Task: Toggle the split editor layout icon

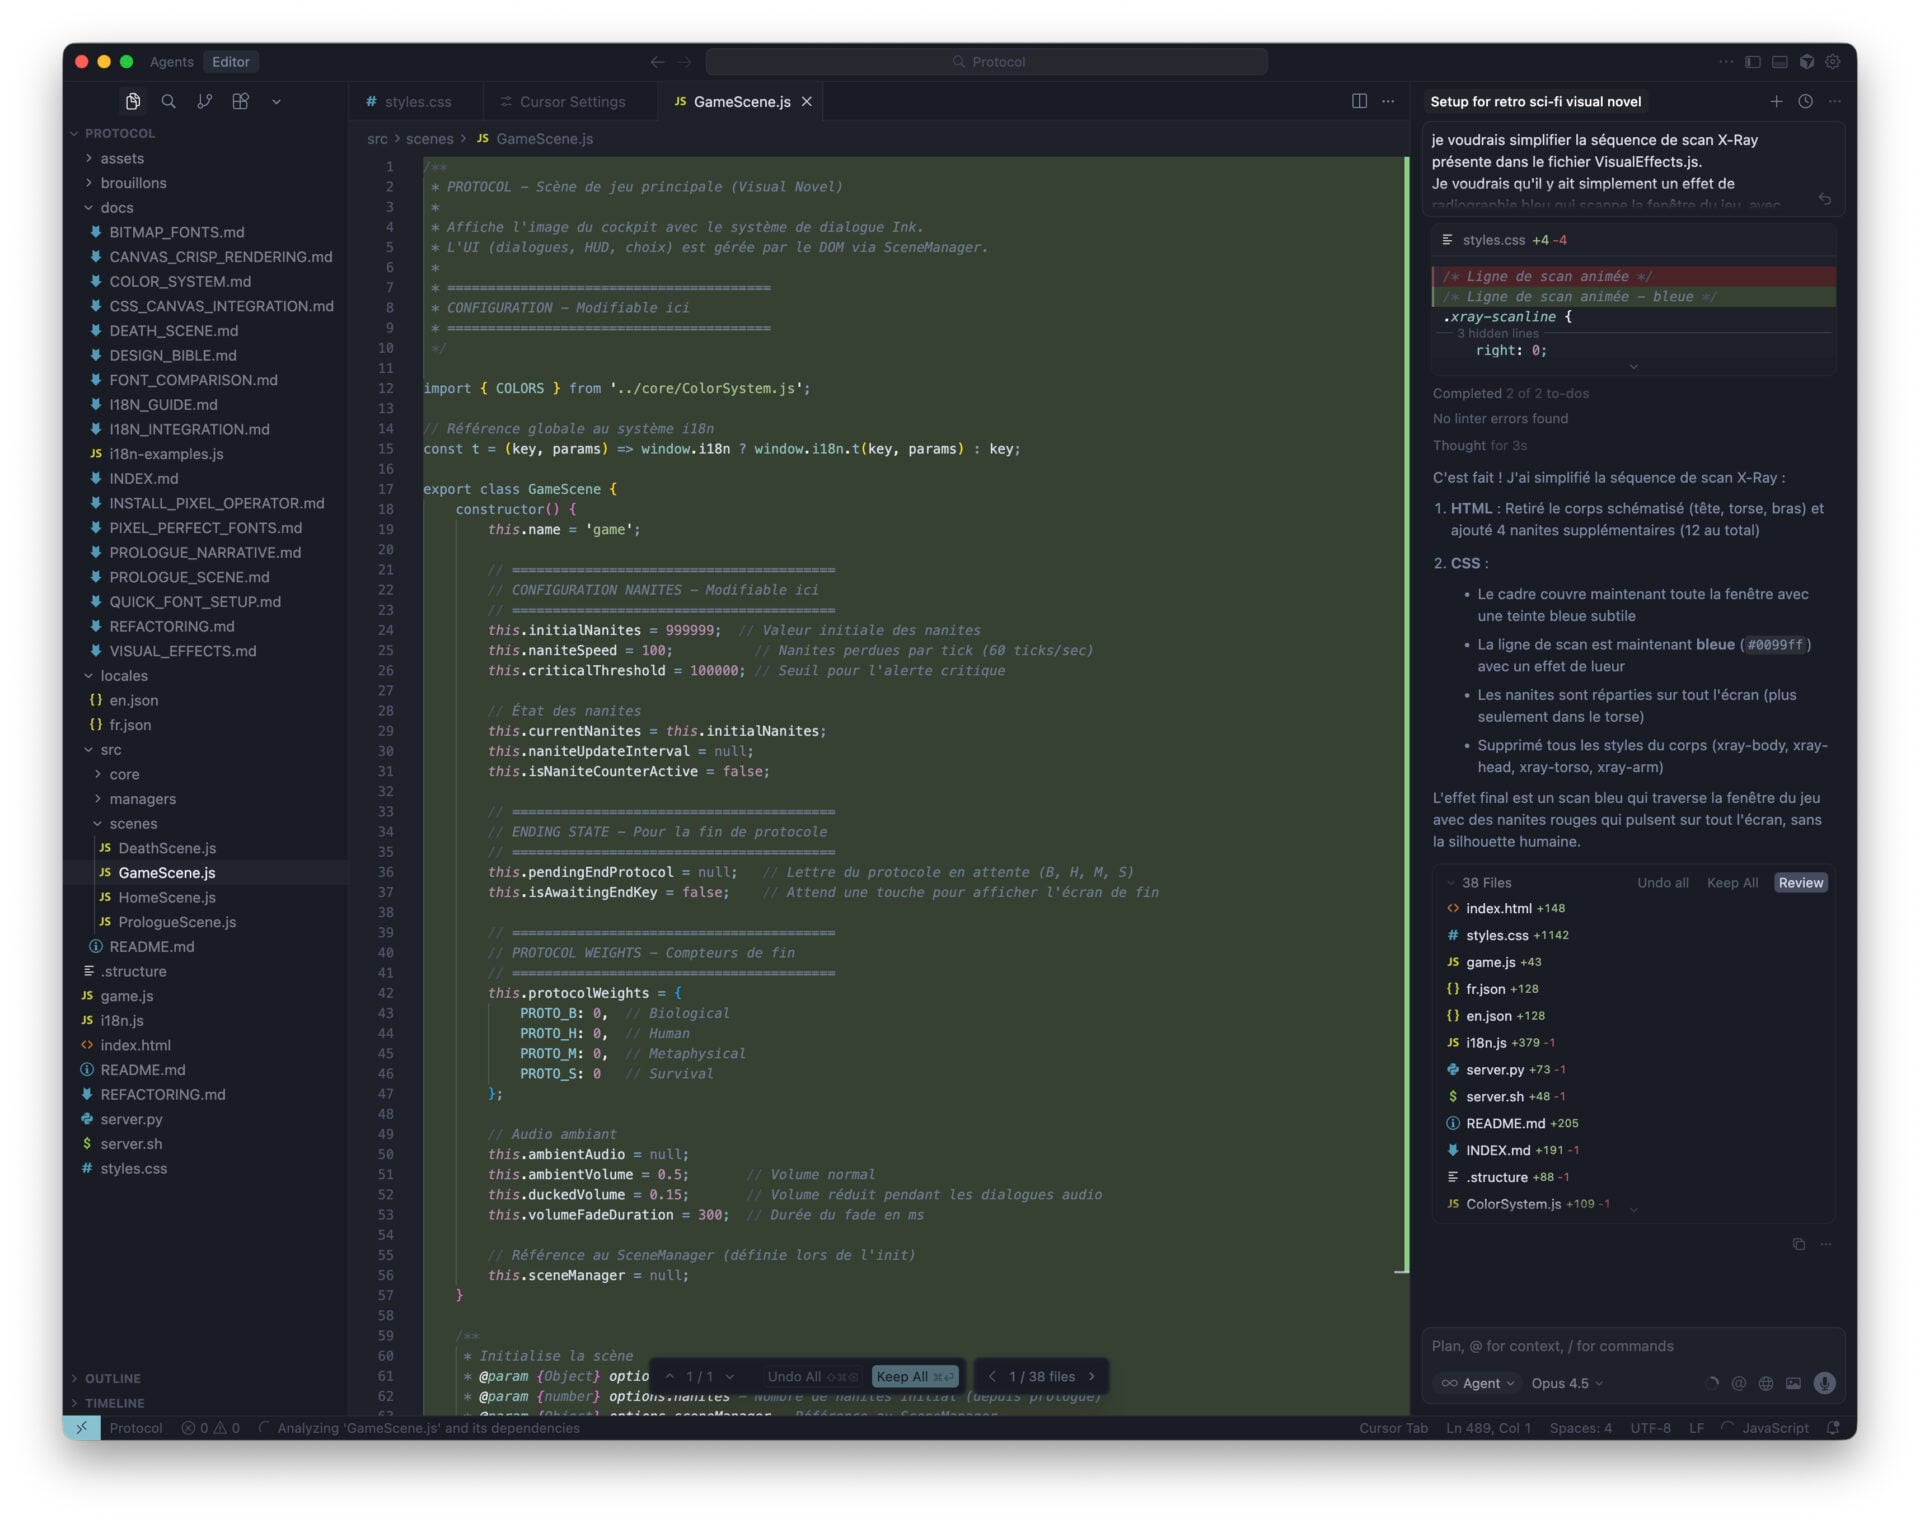Action: coord(1359,101)
